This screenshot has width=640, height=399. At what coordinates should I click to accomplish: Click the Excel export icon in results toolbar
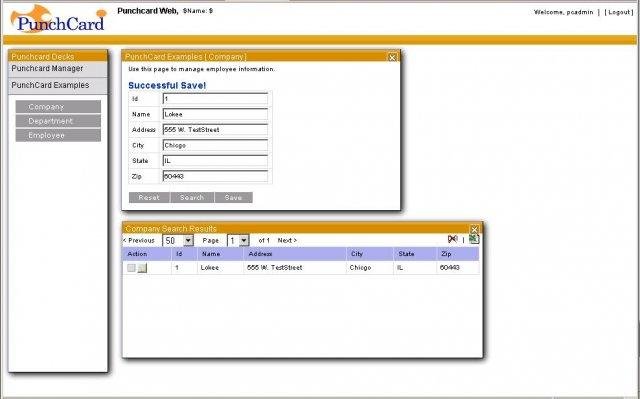point(474,239)
